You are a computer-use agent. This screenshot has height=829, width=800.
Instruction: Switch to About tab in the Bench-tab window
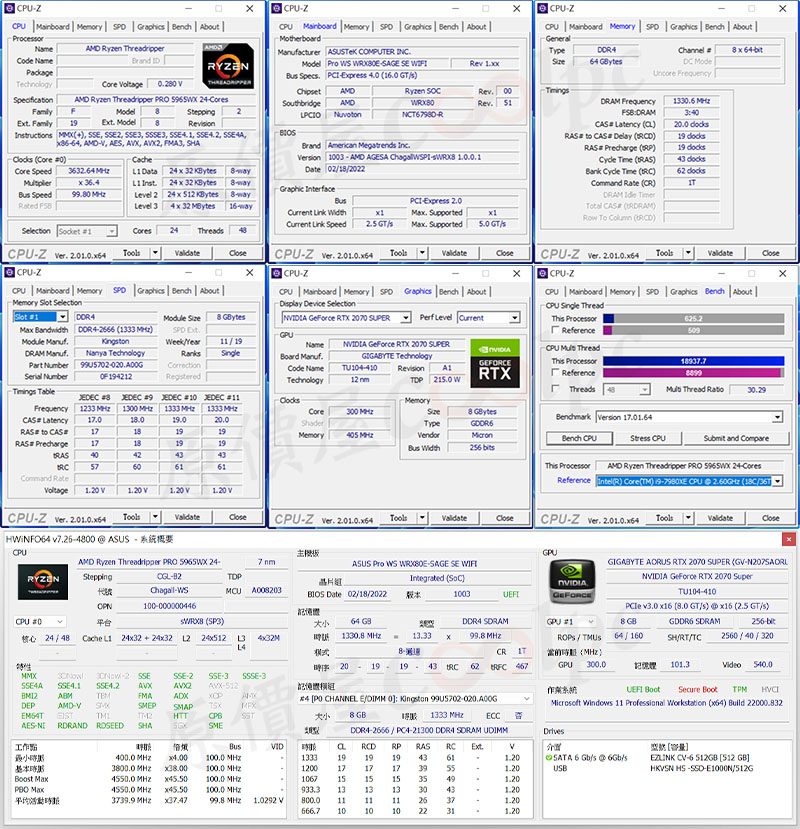(x=742, y=291)
